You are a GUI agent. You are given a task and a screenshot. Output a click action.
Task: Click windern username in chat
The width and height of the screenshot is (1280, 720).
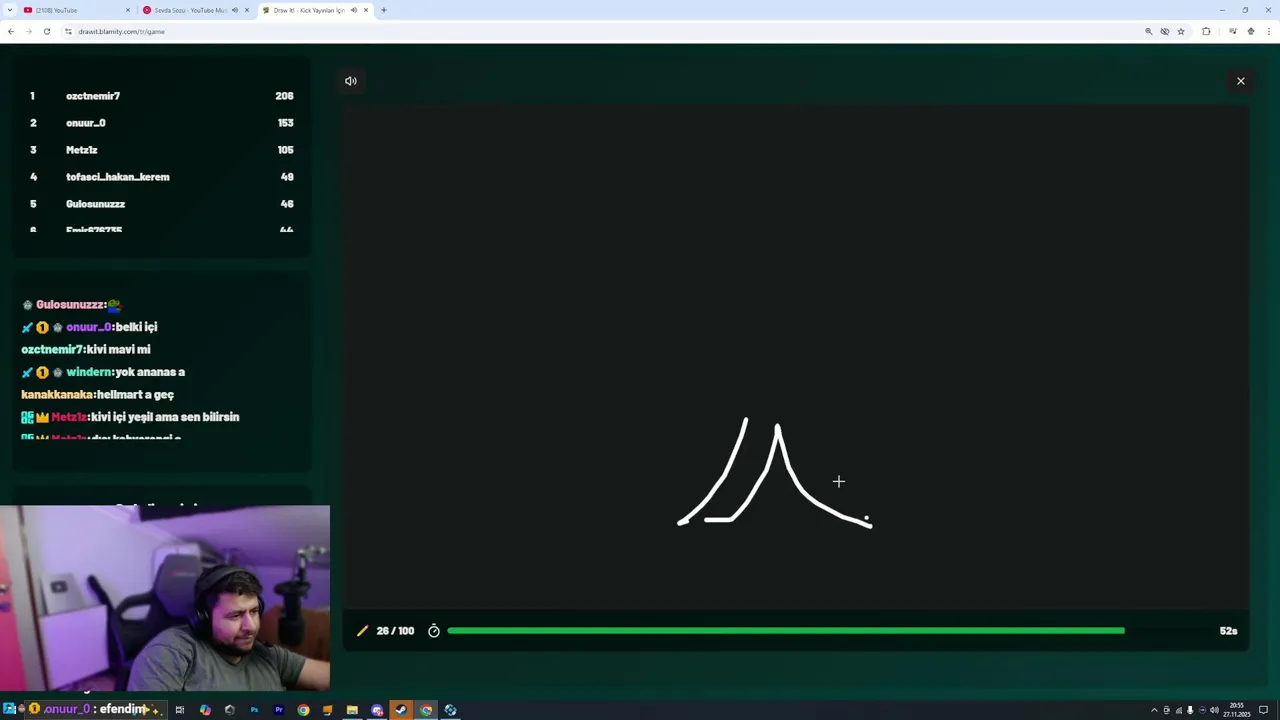pyautogui.click(x=88, y=372)
